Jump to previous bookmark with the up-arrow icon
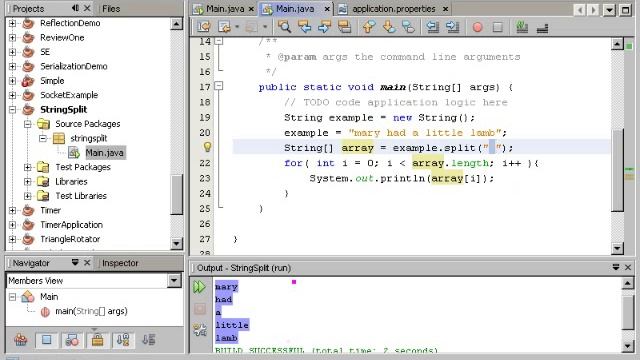The width and height of the screenshot is (640, 360). (x=369, y=27)
